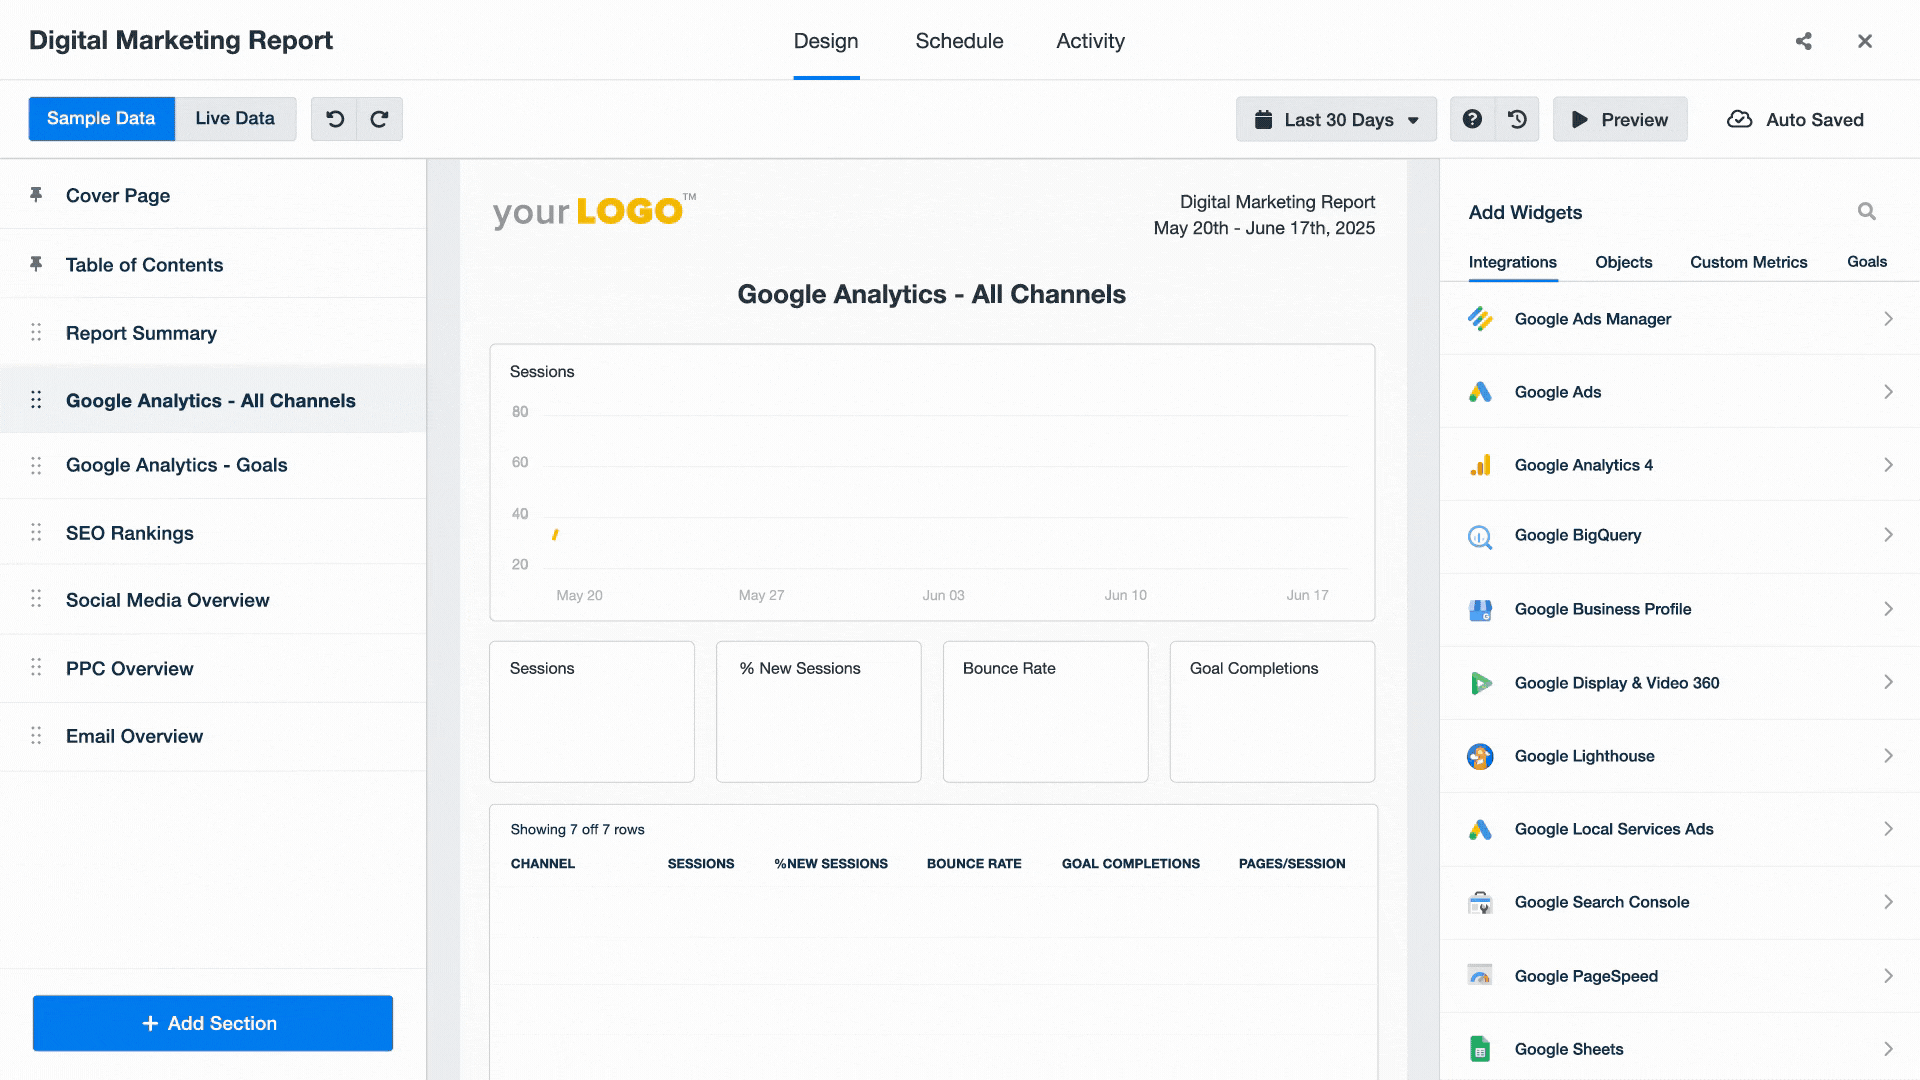The image size is (1920, 1080).
Task: Click the help question mark icon
Action: coord(1472,119)
